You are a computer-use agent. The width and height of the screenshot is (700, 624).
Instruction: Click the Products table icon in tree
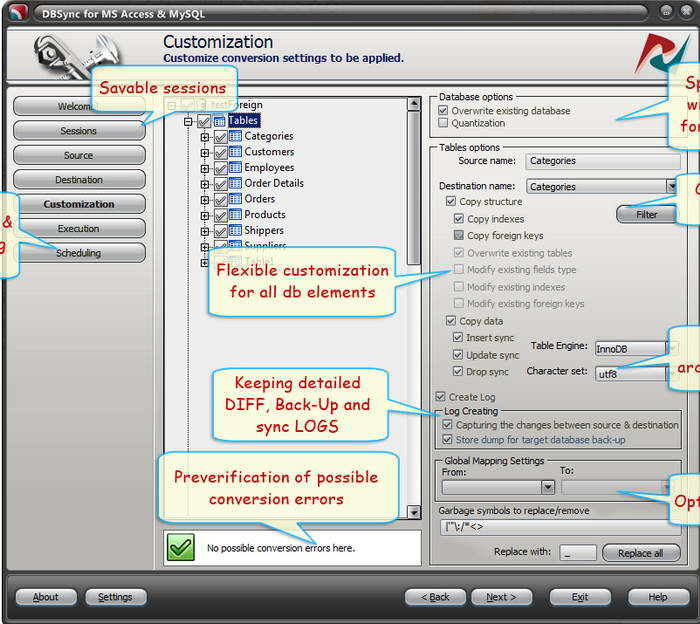(x=235, y=214)
